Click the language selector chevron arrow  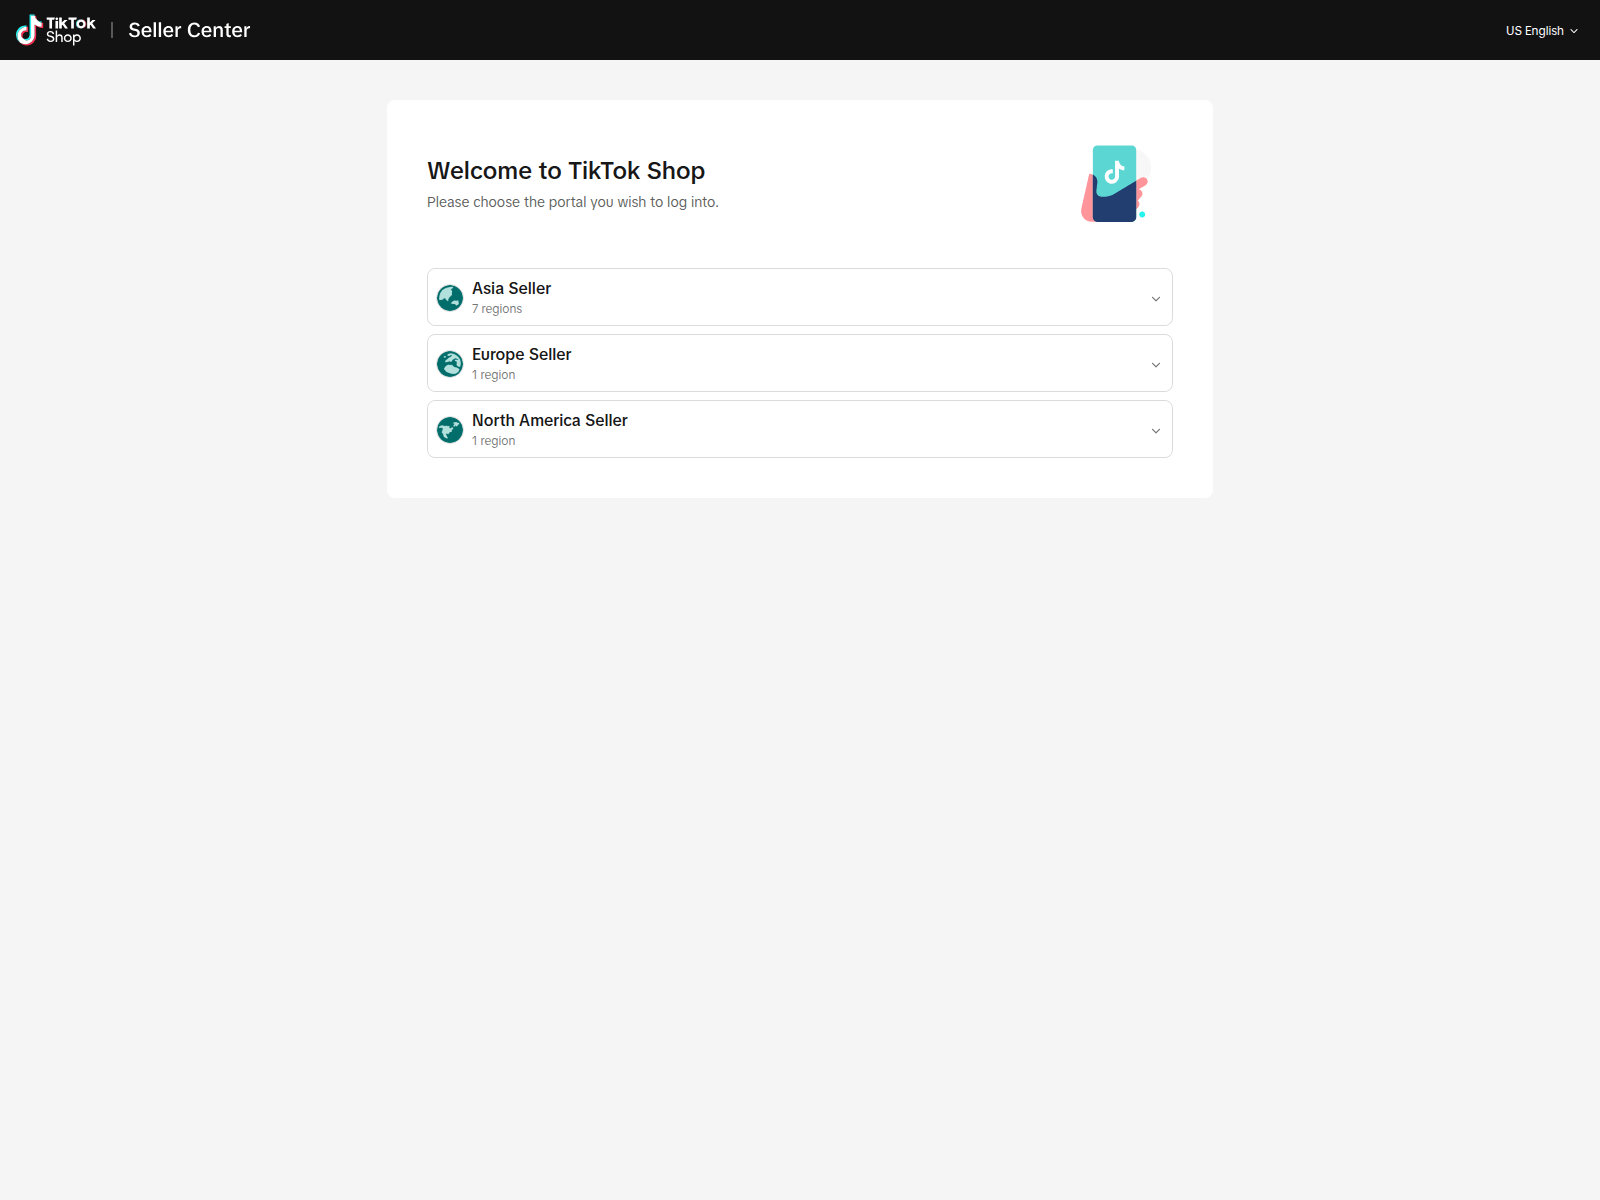1572,30
